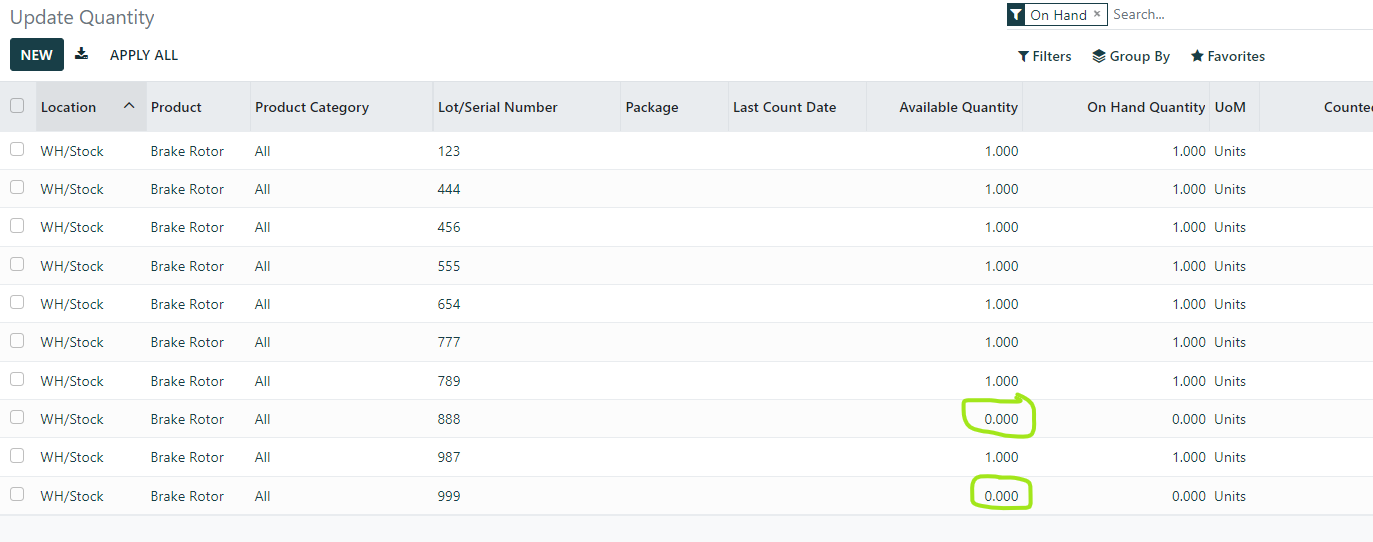Remove the On Hand filter tag

1097,14
